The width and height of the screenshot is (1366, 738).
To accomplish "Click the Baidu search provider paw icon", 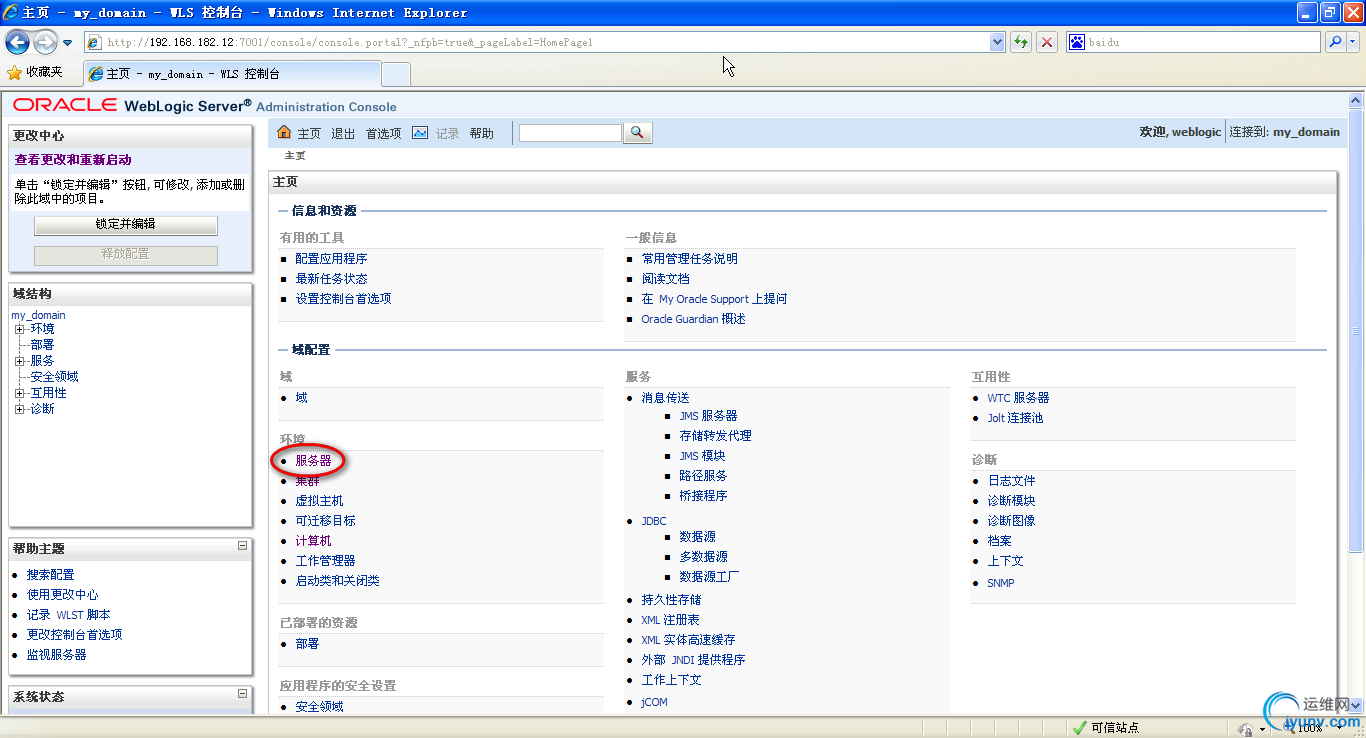I will (x=1077, y=42).
